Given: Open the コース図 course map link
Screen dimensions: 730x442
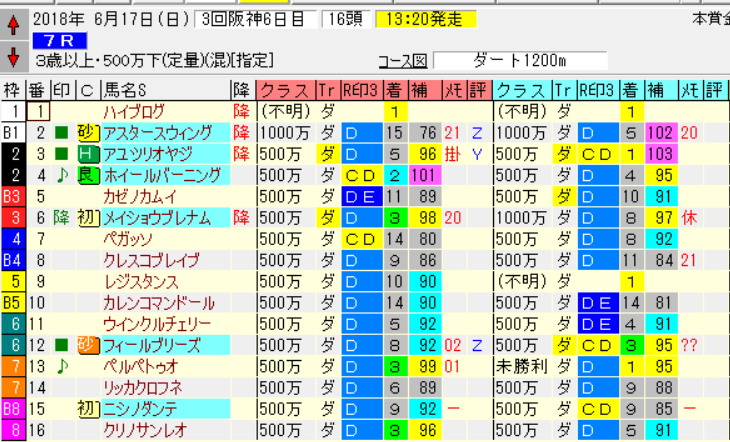Looking at the screenshot, I should (x=403, y=61).
